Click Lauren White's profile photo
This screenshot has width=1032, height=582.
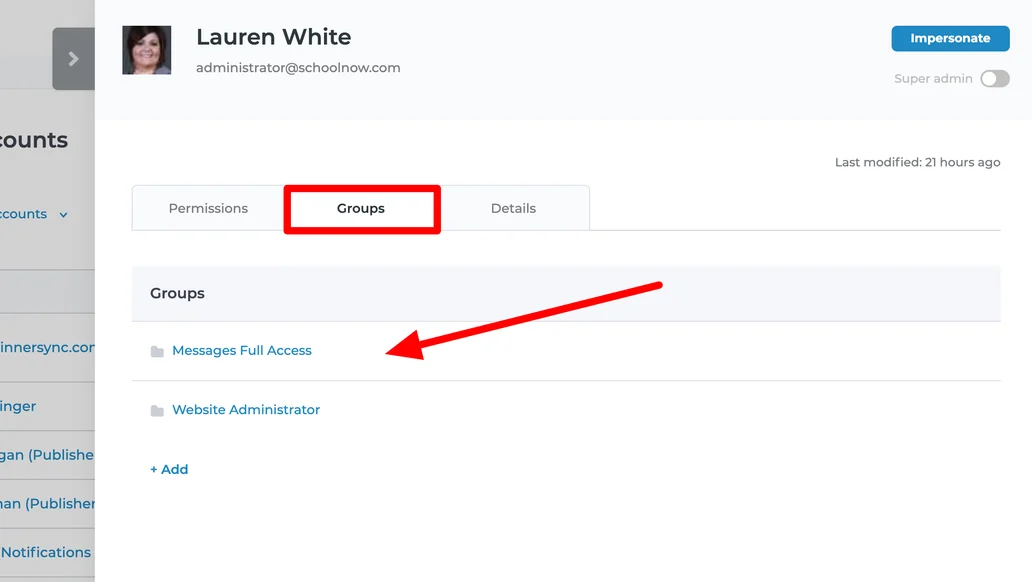click(146, 50)
